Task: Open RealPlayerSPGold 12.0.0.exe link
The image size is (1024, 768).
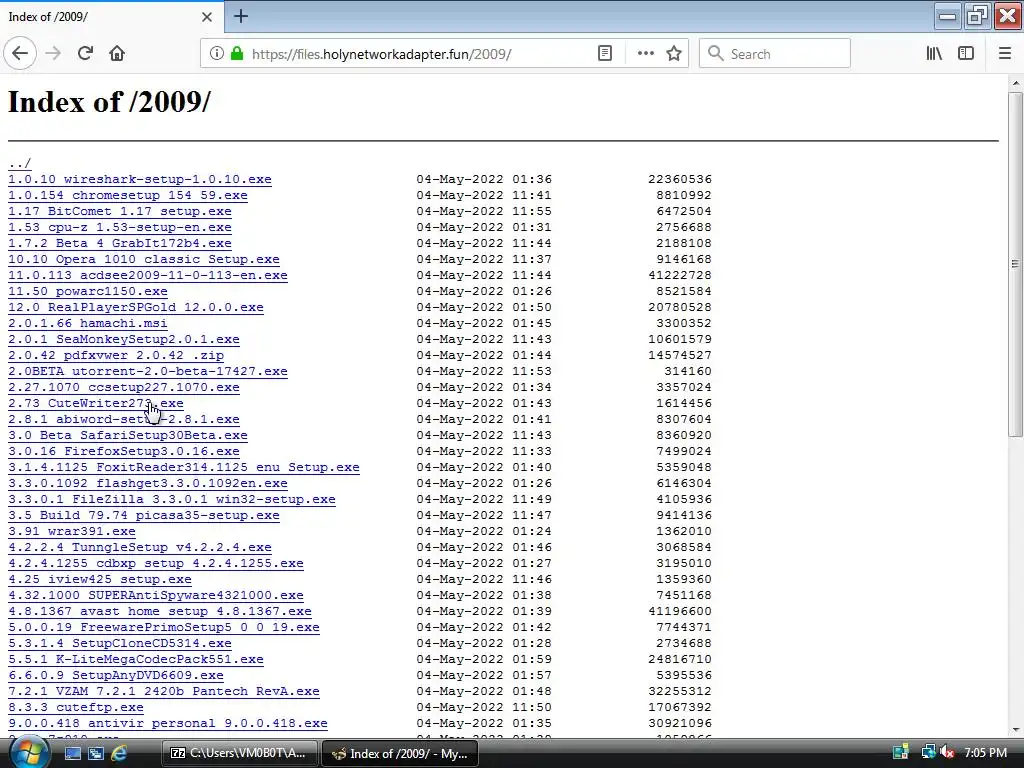Action: click(x=136, y=307)
